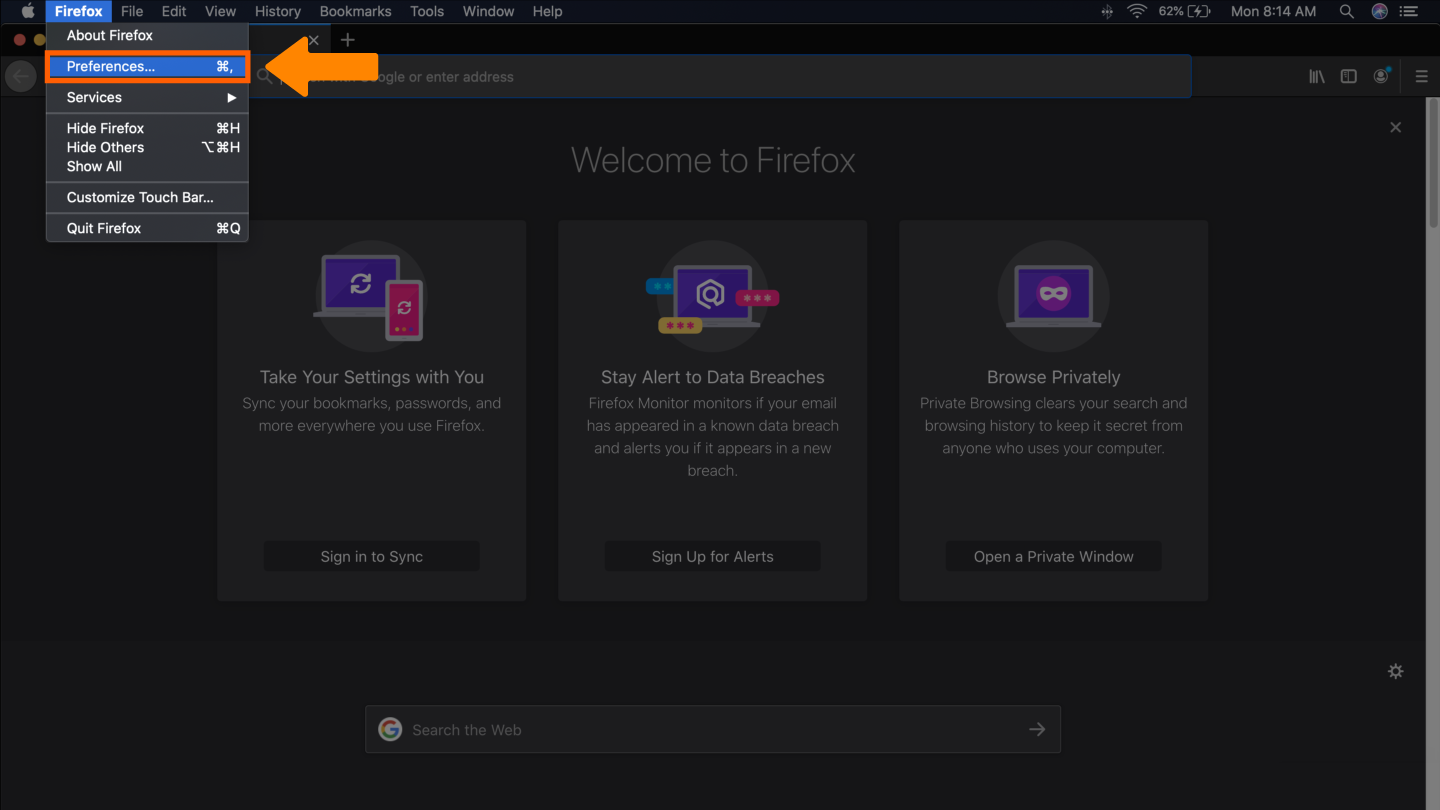Select Quit Firefox menu entry
Image resolution: width=1440 pixels, height=810 pixels.
pos(147,228)
